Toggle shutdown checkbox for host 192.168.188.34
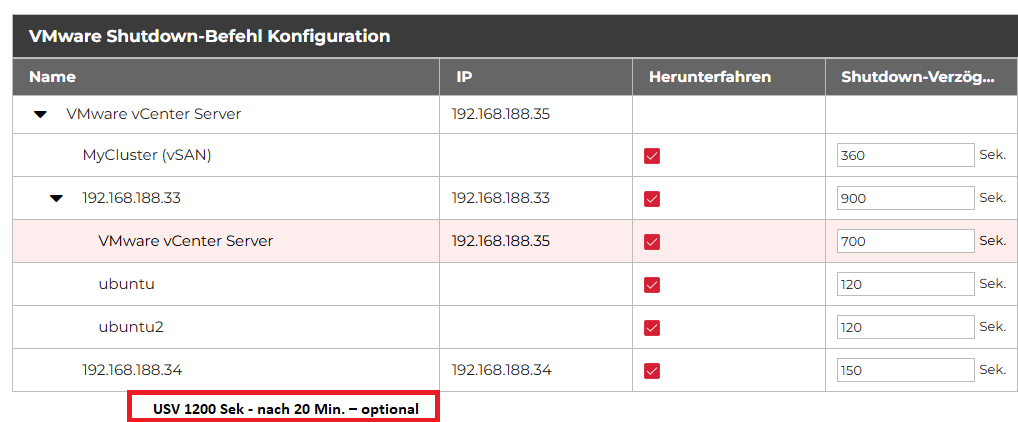This screenshot has height=422, width=1018. pos(652,371)
